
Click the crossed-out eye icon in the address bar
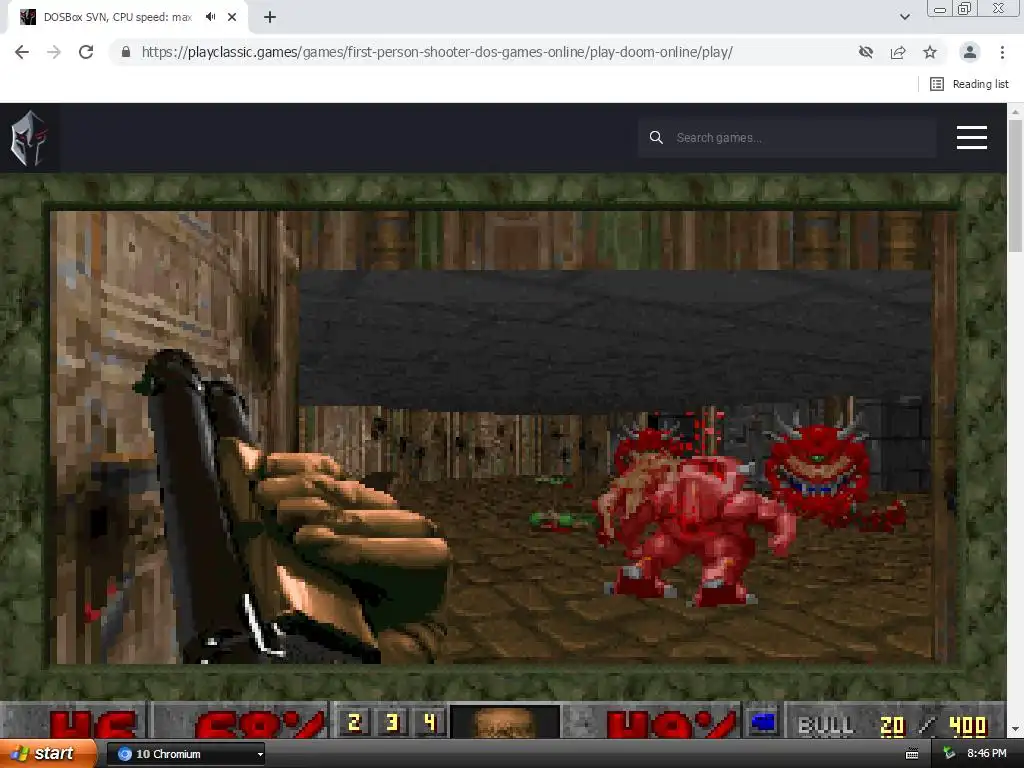pyautogui.click(x=865, y=52)
